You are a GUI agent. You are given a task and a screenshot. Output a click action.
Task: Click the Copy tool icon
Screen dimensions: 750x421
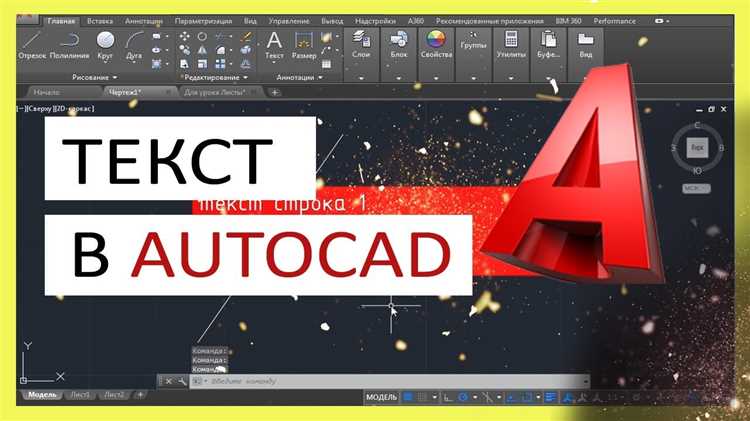pos(184,50)
